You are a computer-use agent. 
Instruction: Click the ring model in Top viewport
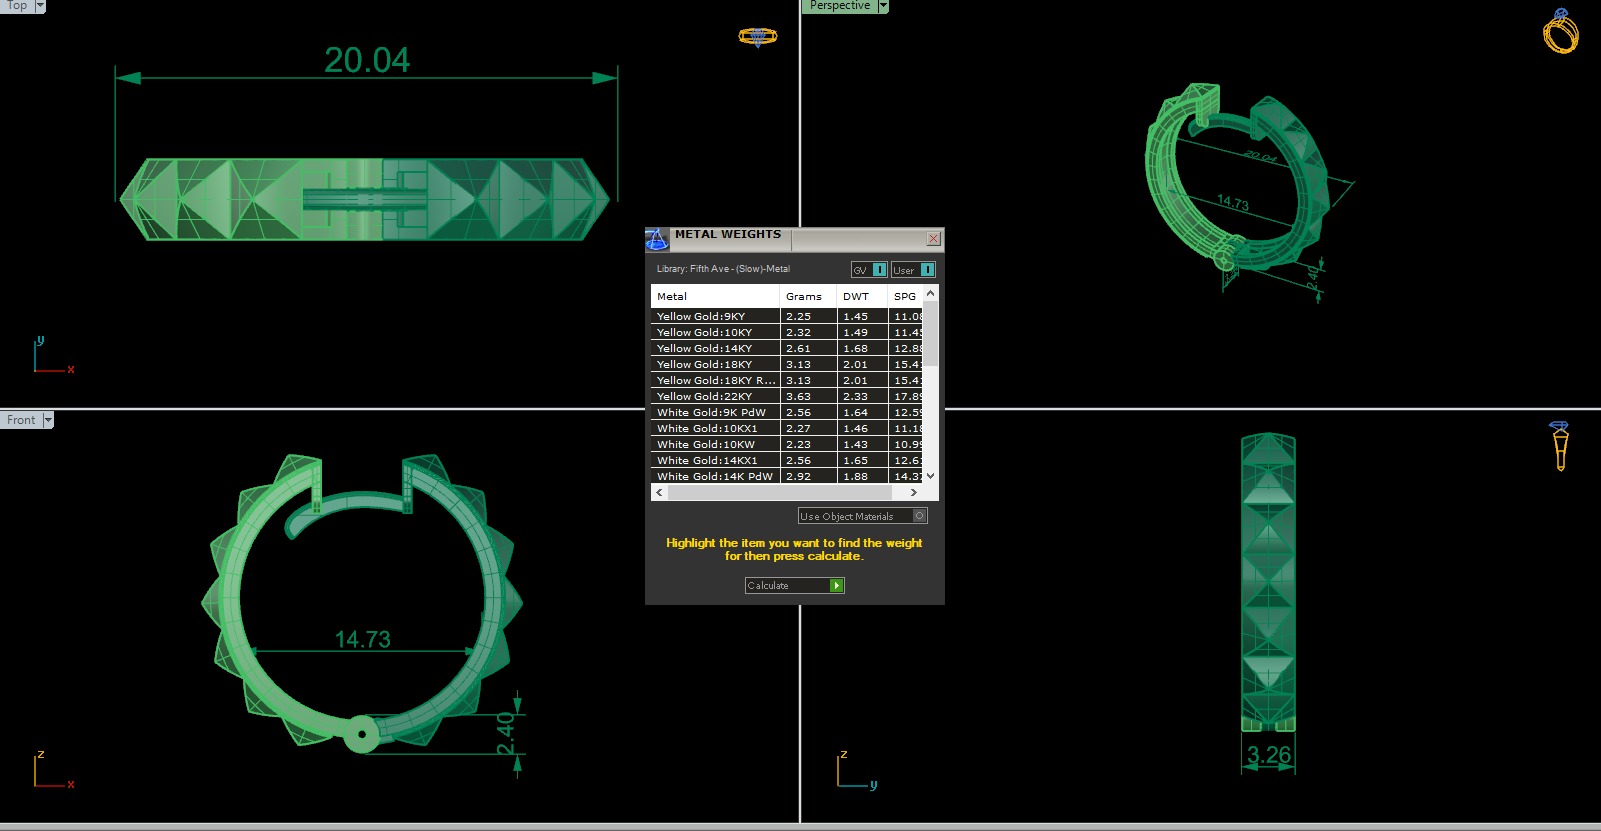point(365,199)
